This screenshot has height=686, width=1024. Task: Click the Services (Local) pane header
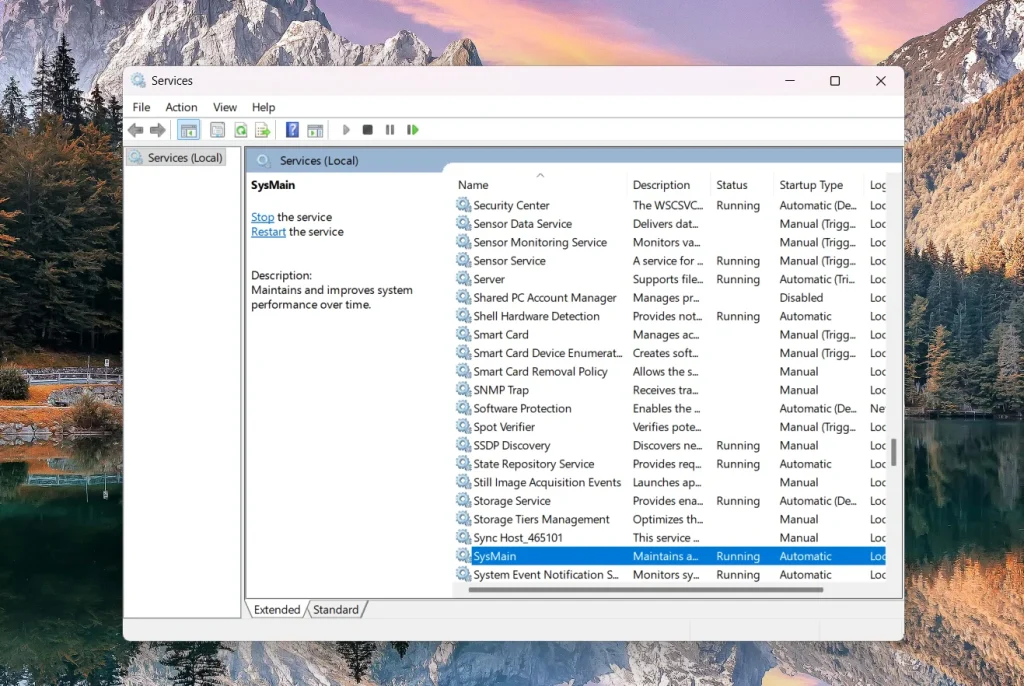pyautogui.click(x=319, y=161)
